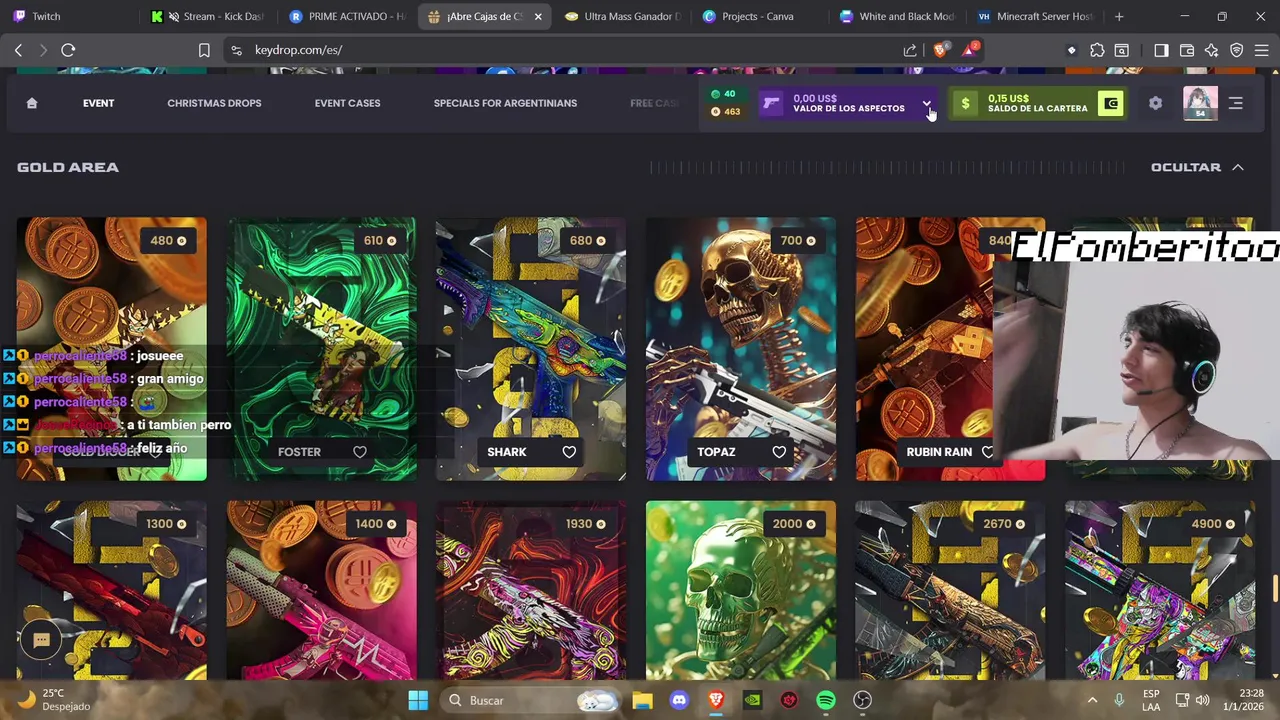Open the CHRISTMAS DROPS section
The image size is (1280, 720).
point(214,103)
